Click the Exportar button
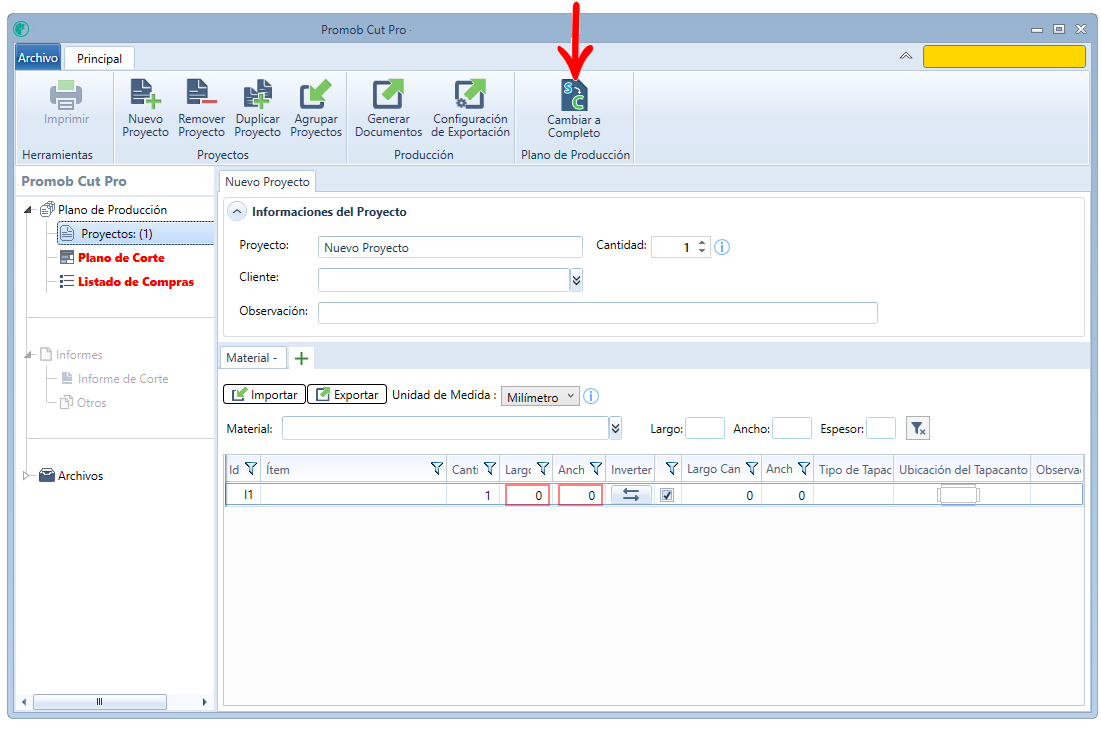 347,395
